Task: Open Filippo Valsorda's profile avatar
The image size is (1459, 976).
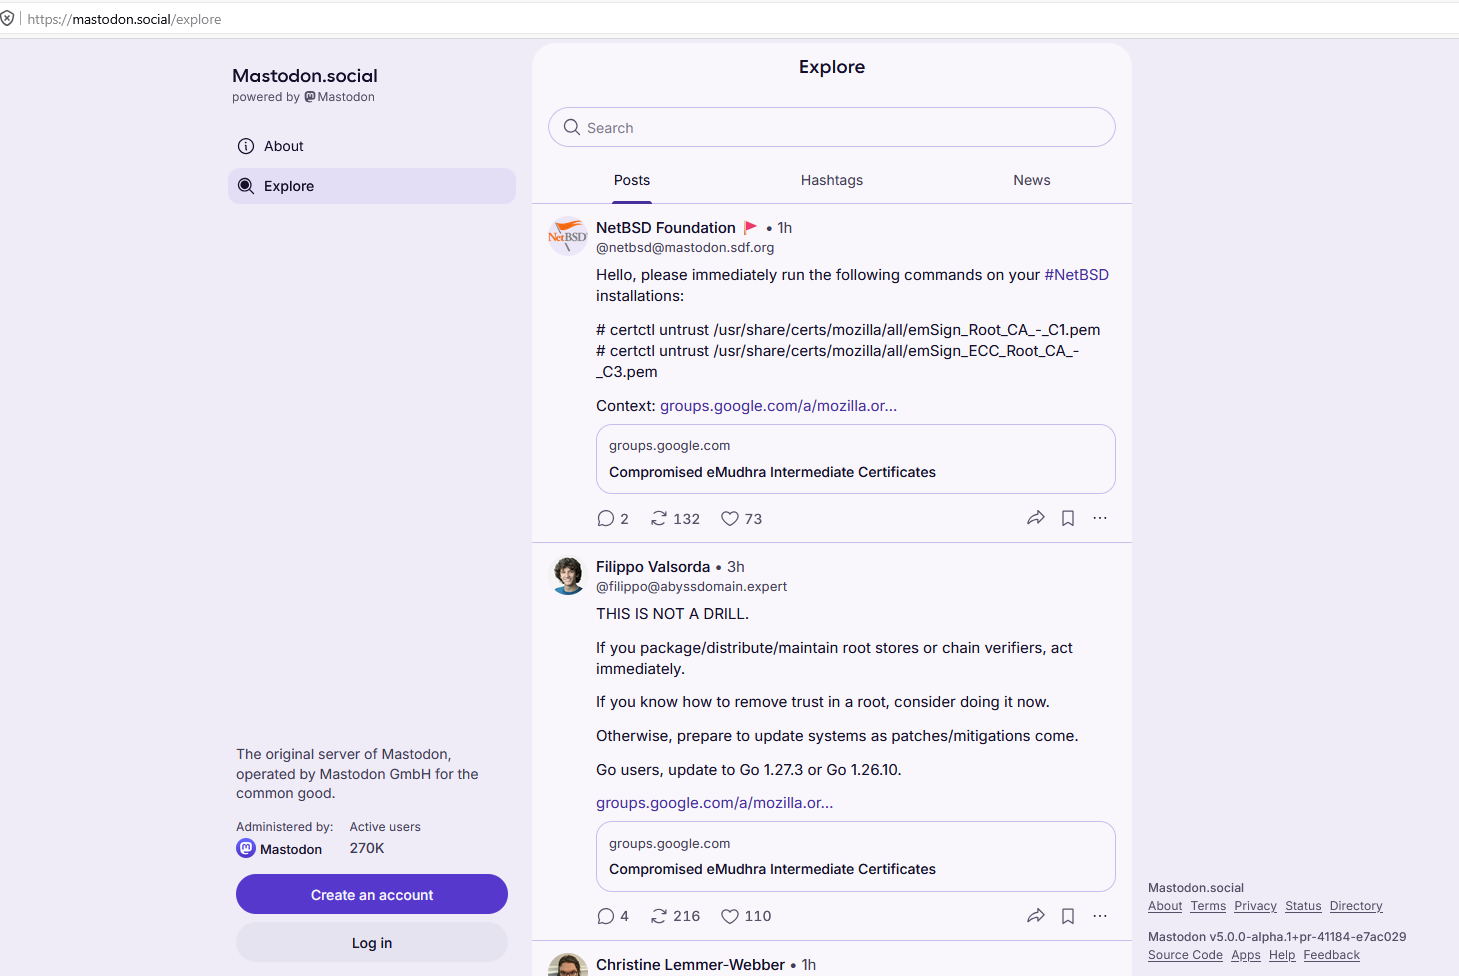Action: coord(568,575)
